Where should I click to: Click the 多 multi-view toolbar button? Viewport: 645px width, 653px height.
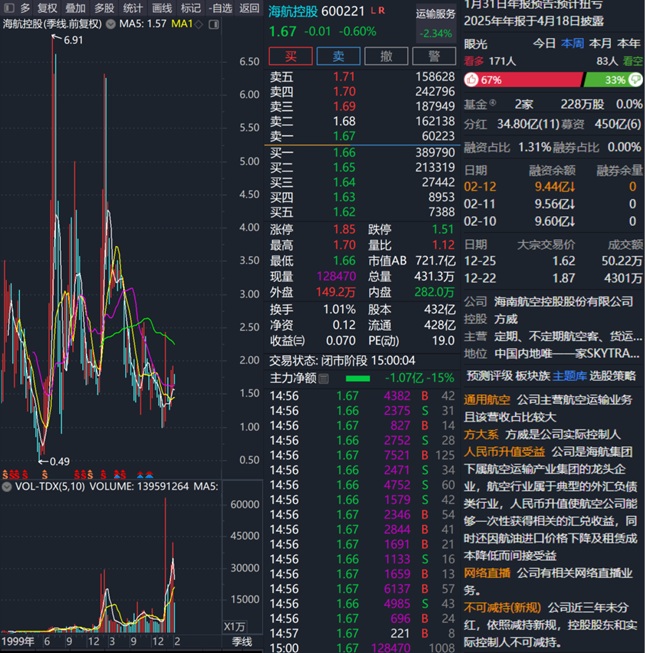(x=25, y=8)
